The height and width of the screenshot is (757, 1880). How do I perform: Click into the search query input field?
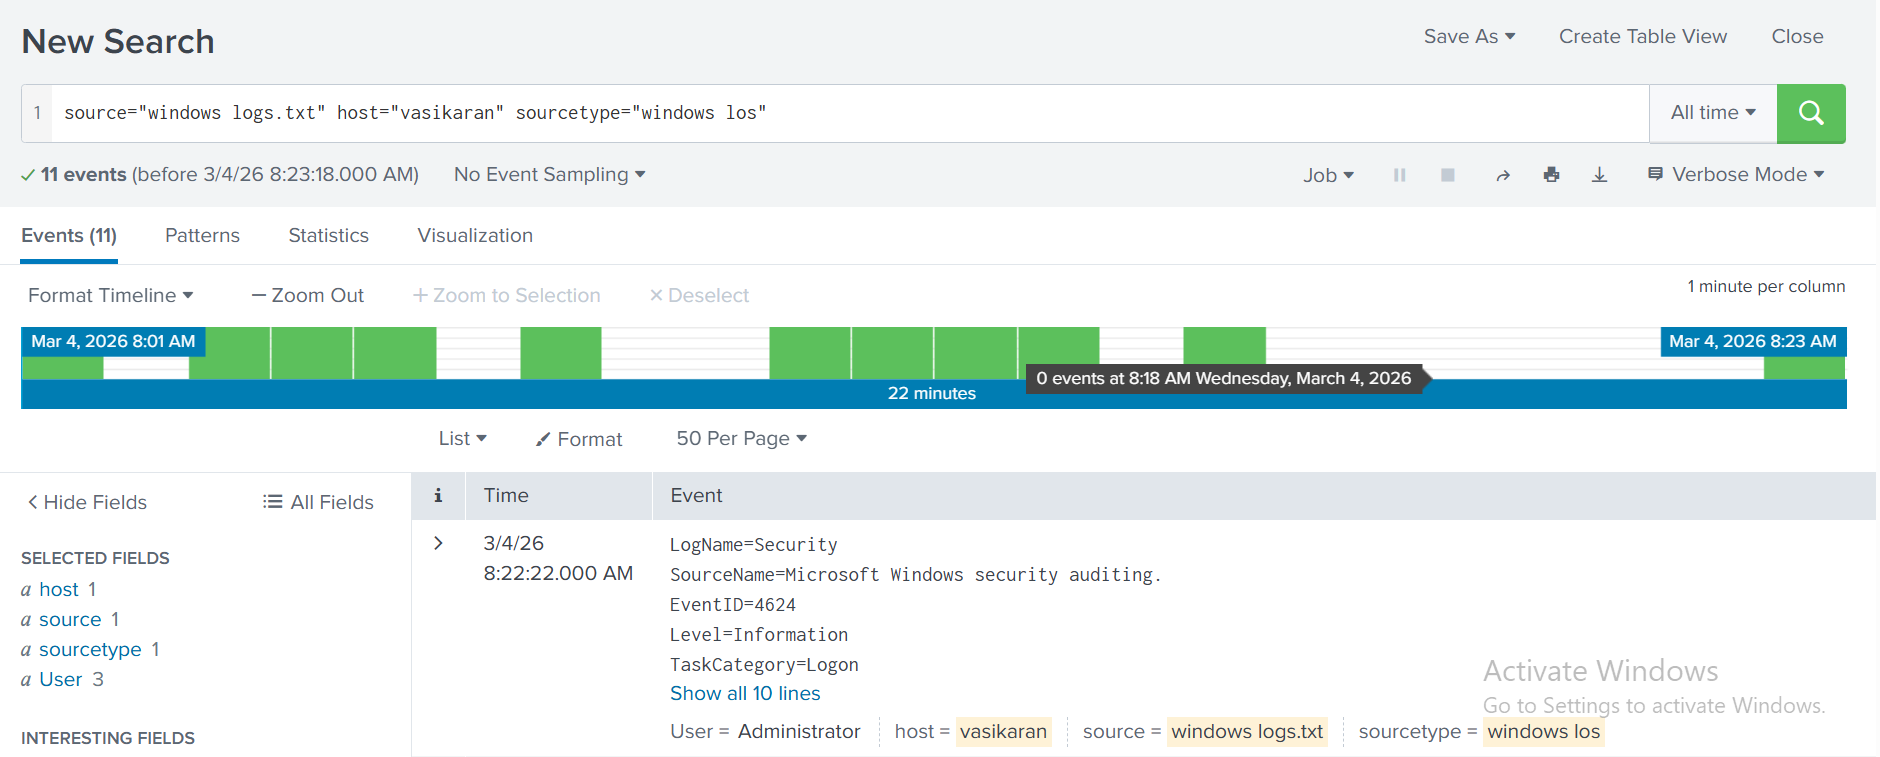click(x=850, y=113)
